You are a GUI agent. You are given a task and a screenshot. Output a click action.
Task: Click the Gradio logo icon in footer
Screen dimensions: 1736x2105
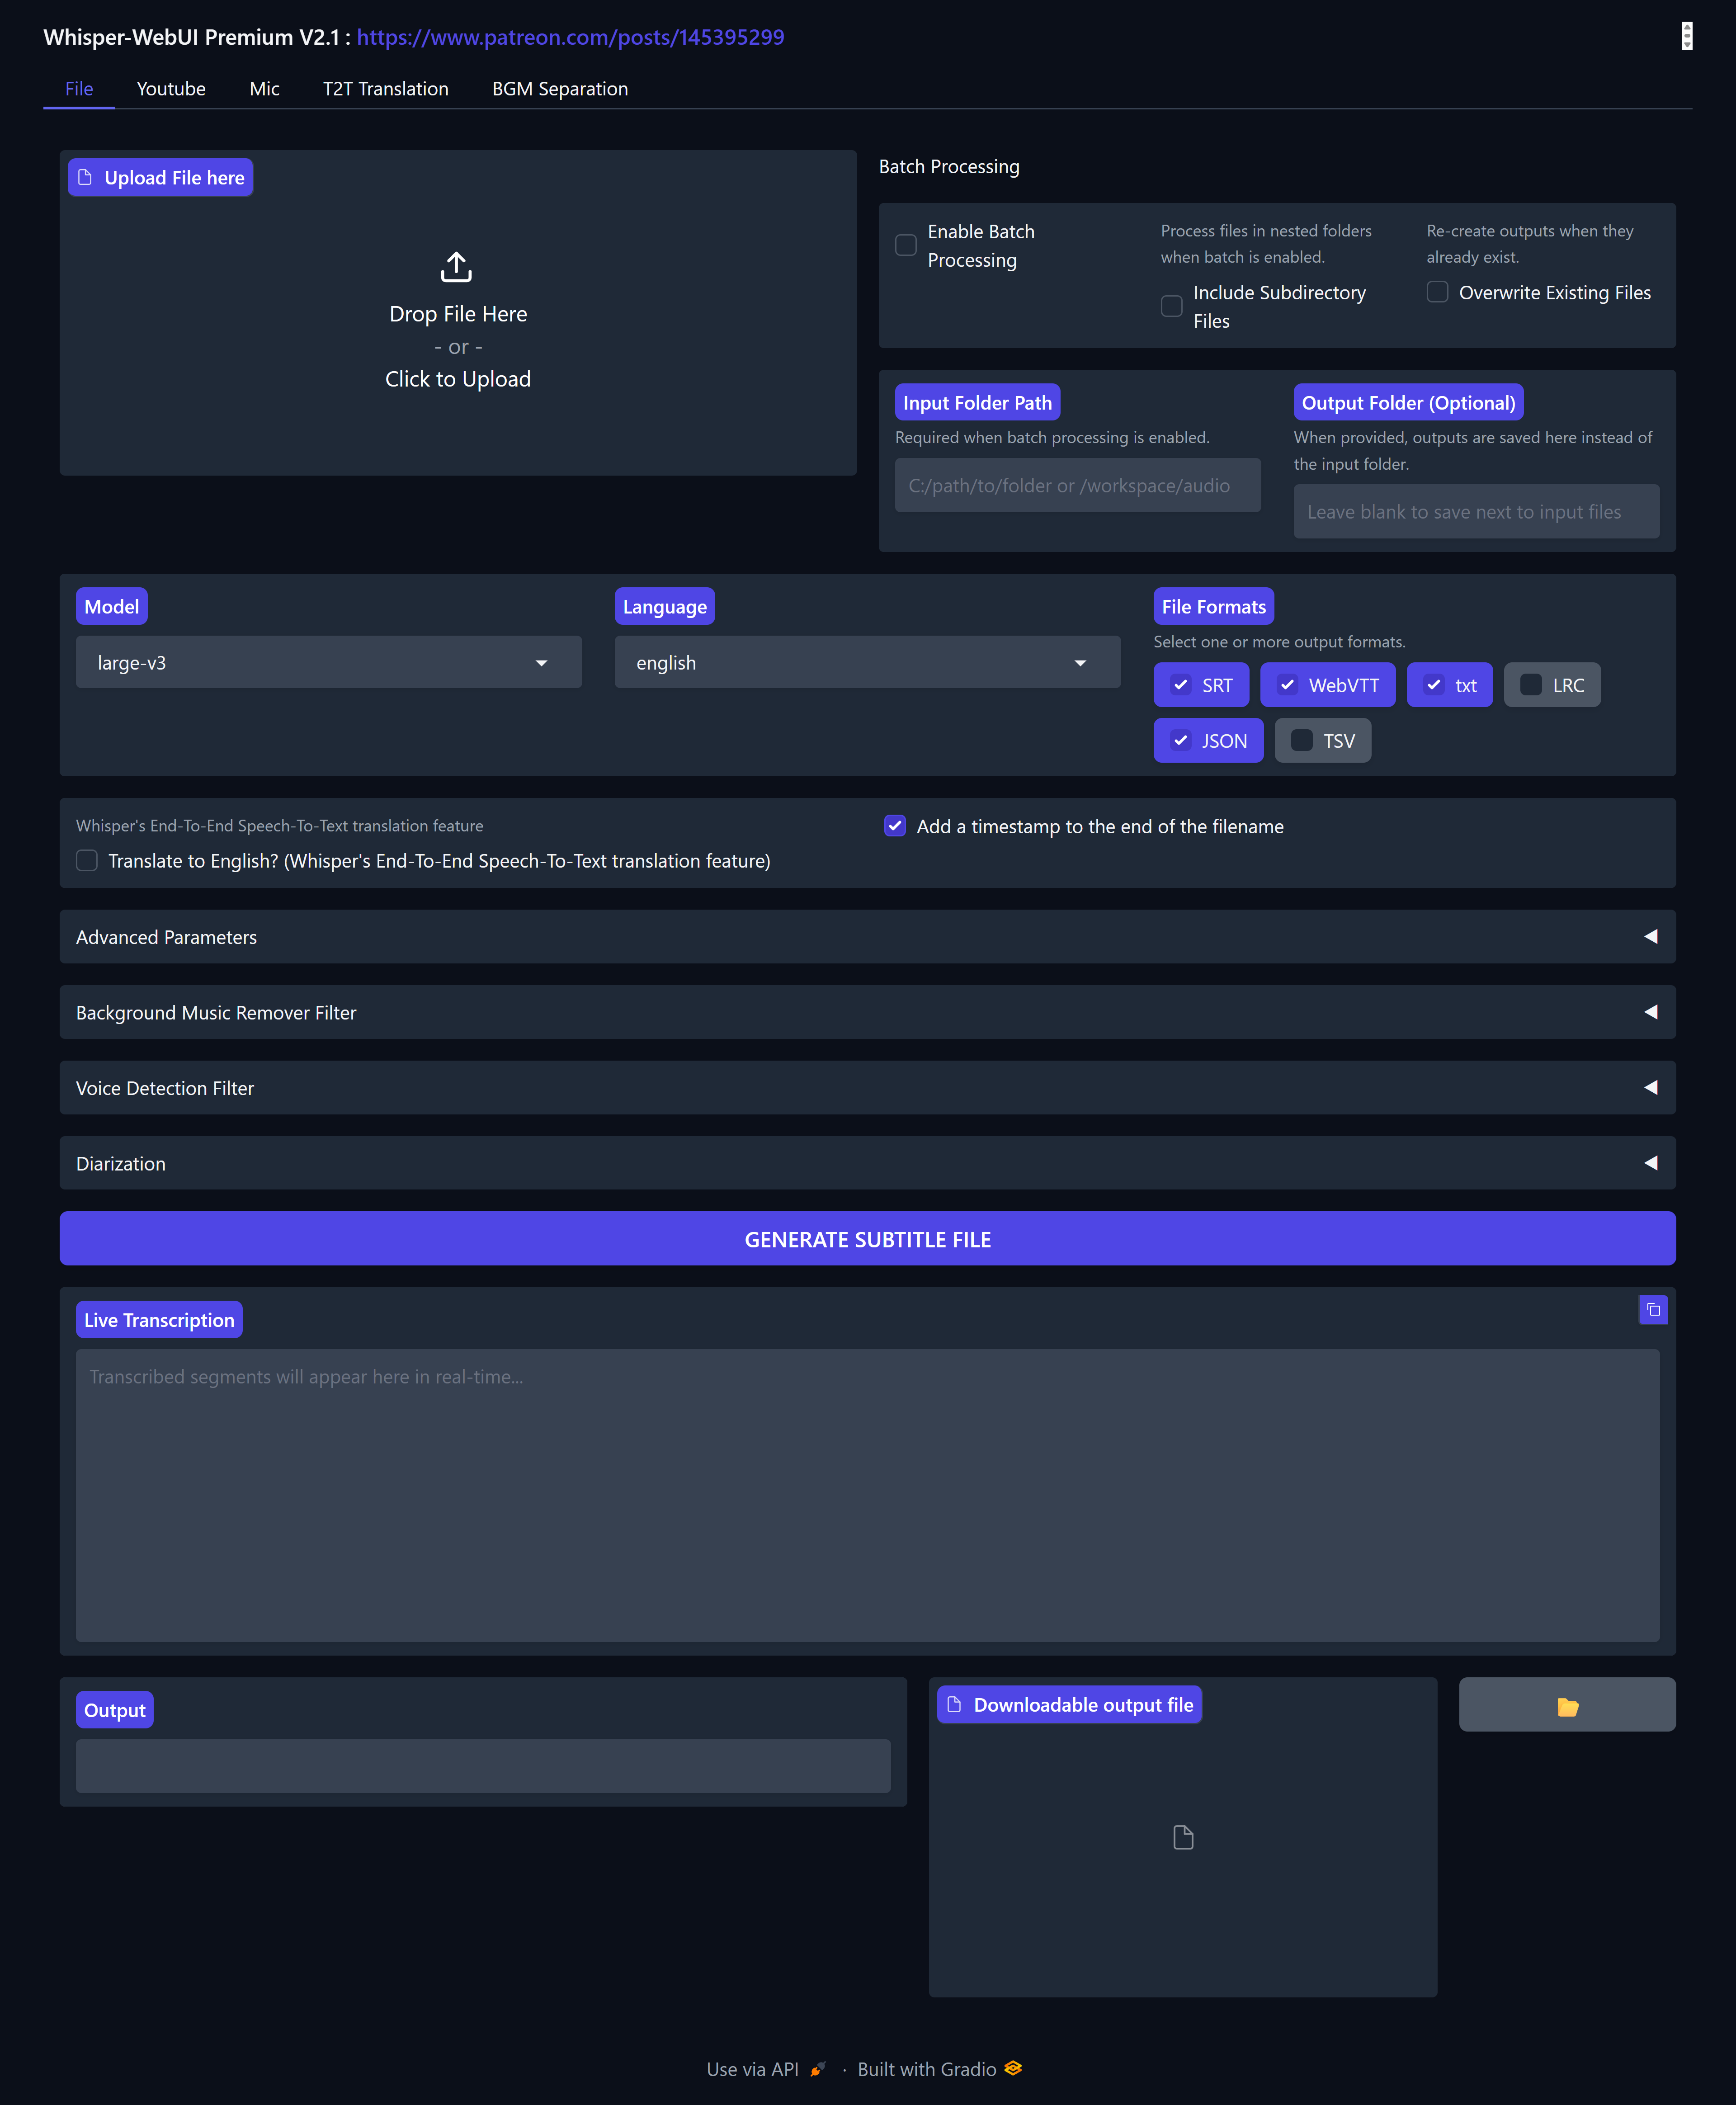point(1013,2068)
